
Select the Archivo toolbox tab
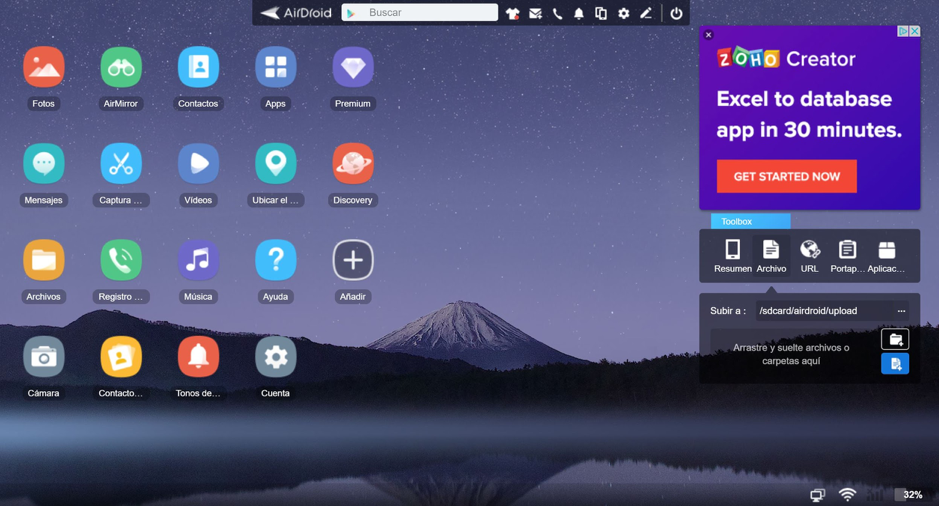[771, 256]
